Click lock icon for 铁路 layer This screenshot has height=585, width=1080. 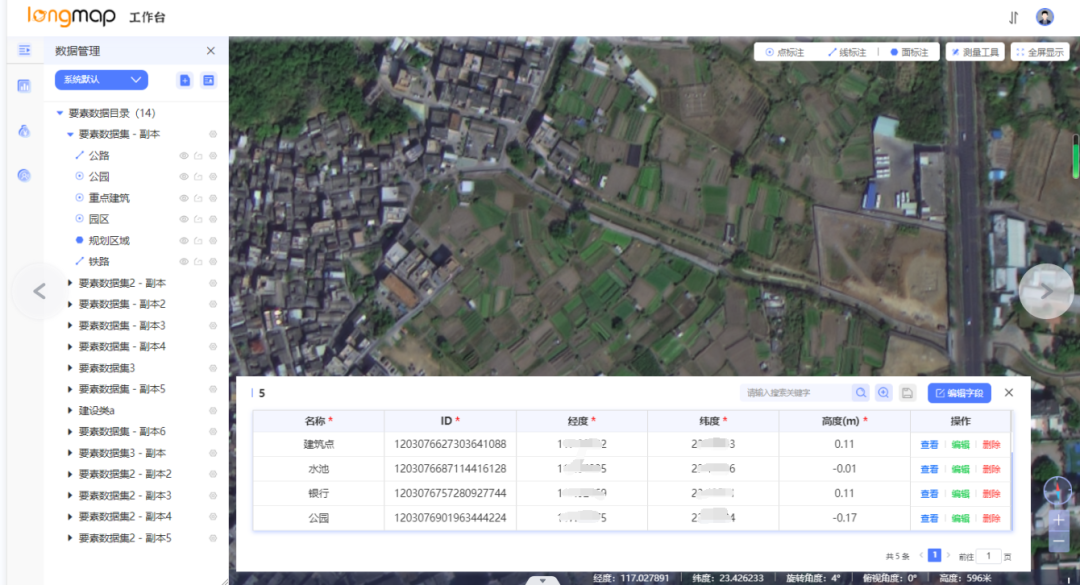click(198, 262)
